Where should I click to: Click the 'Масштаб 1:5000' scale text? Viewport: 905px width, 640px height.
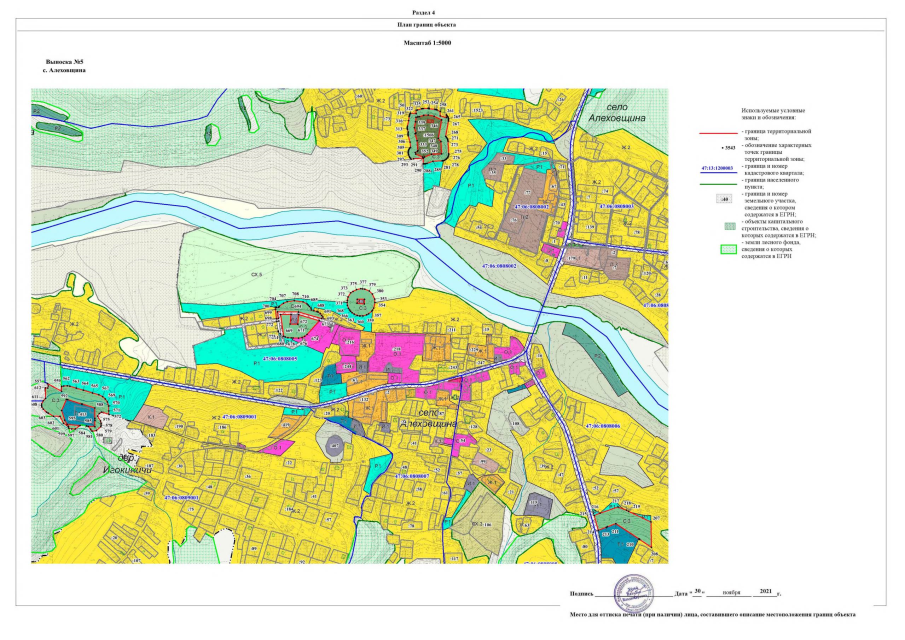tap(452, 46)
